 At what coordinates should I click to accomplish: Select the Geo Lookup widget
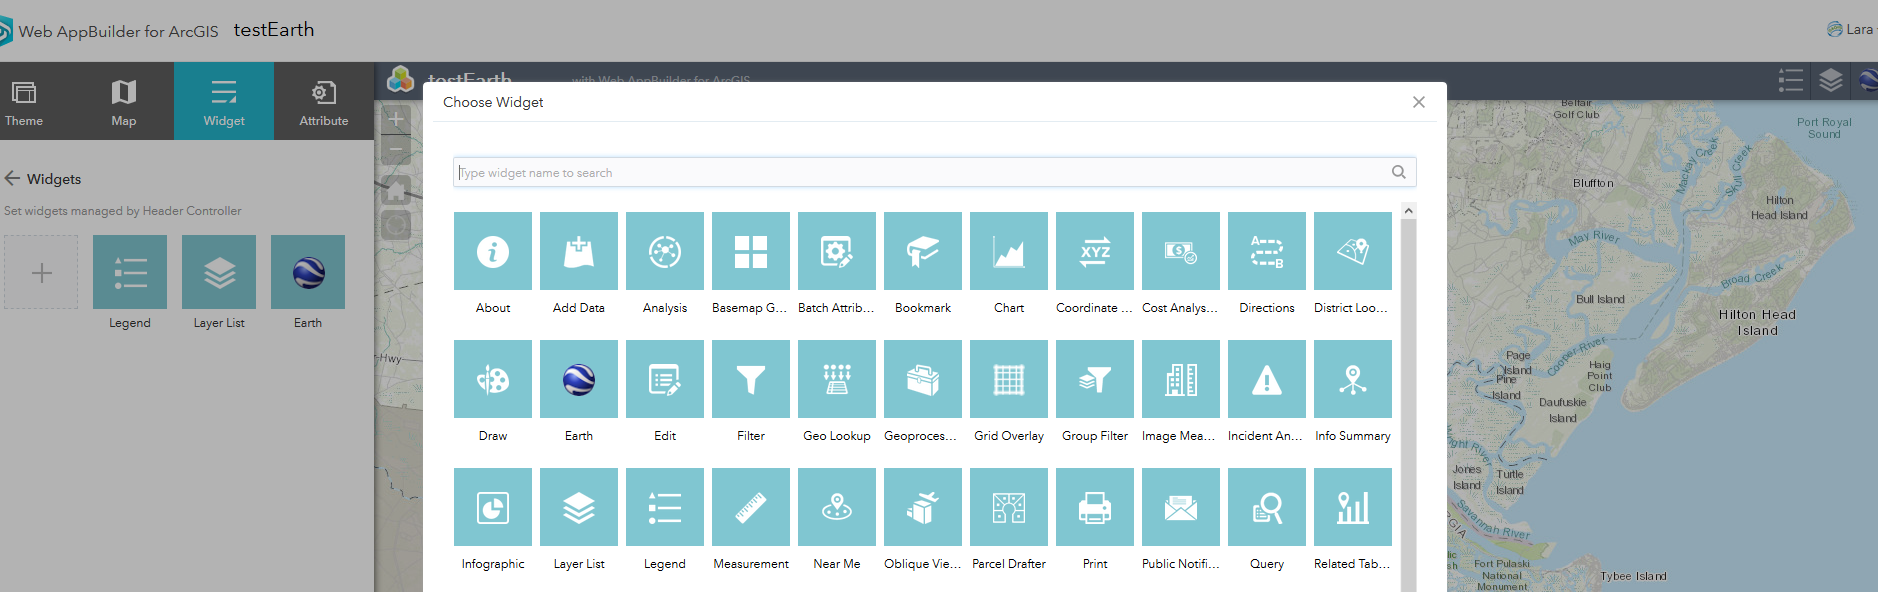point(836,379)
